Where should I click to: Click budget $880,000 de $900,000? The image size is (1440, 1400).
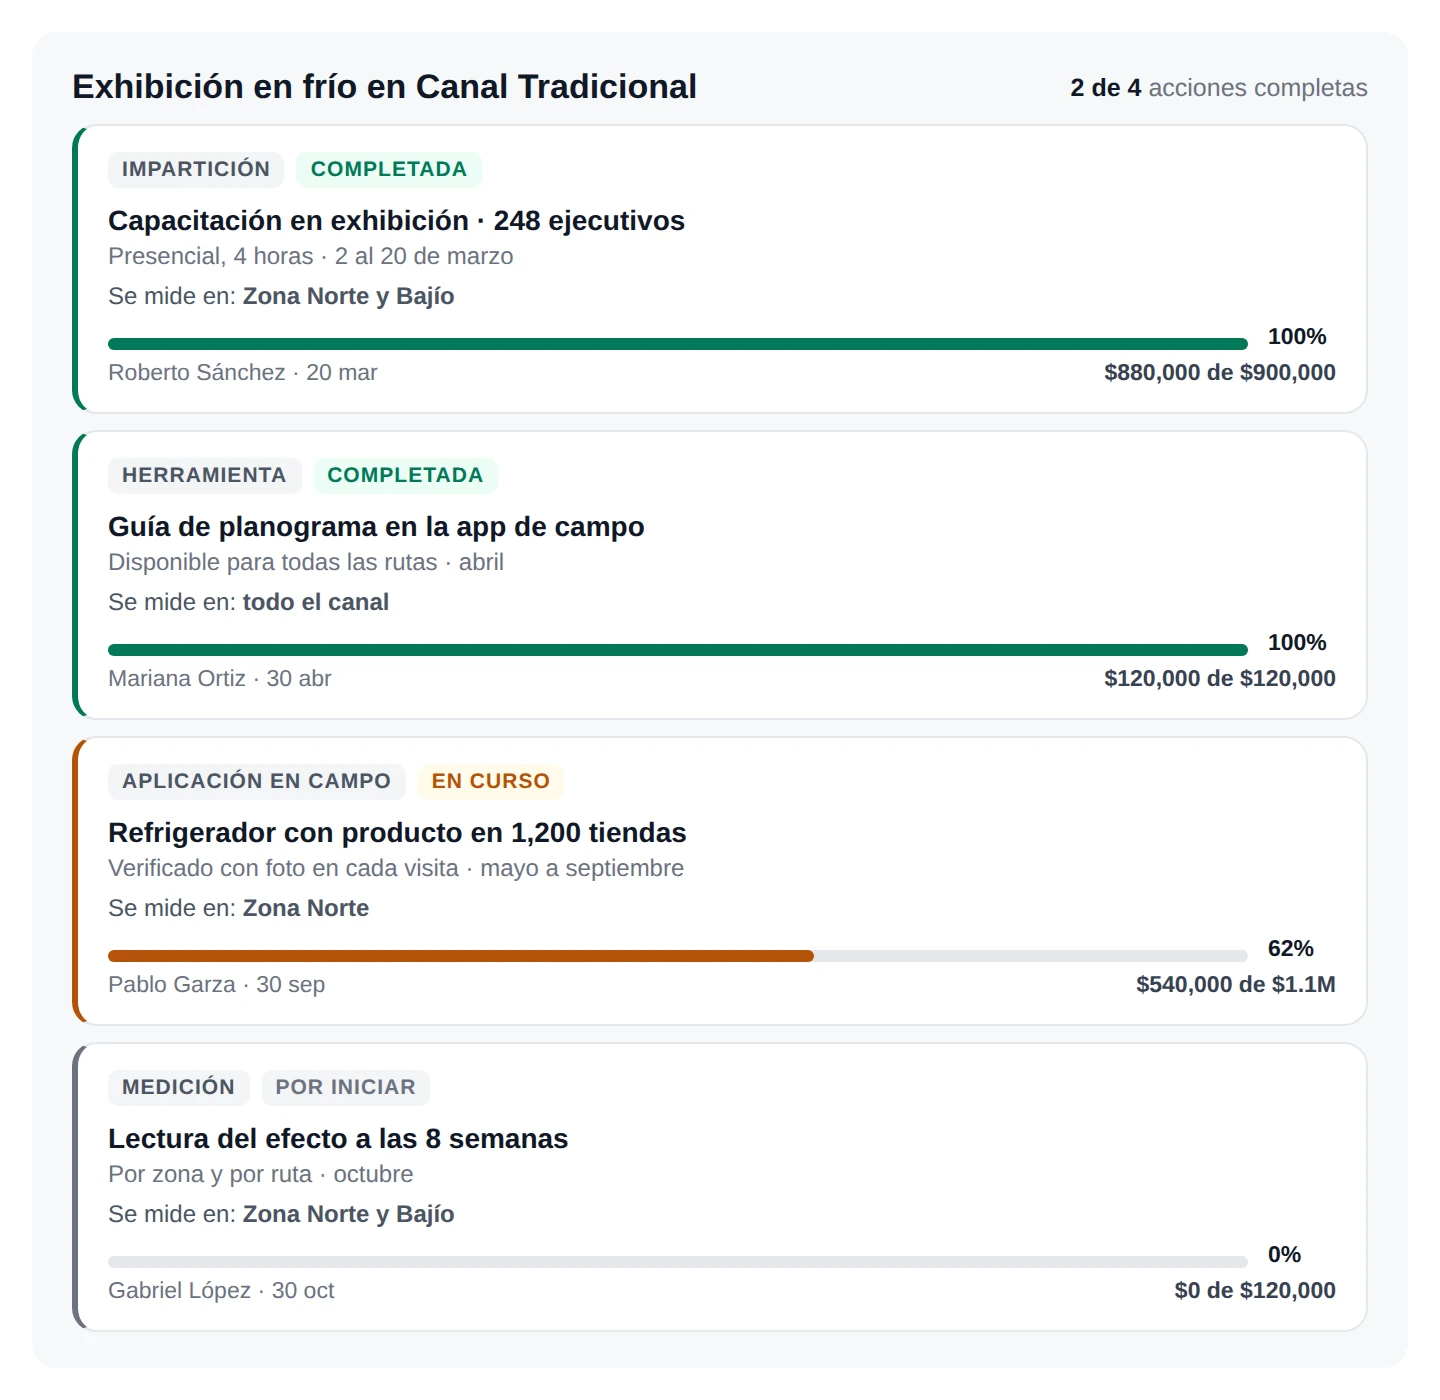pos(1220,372)
